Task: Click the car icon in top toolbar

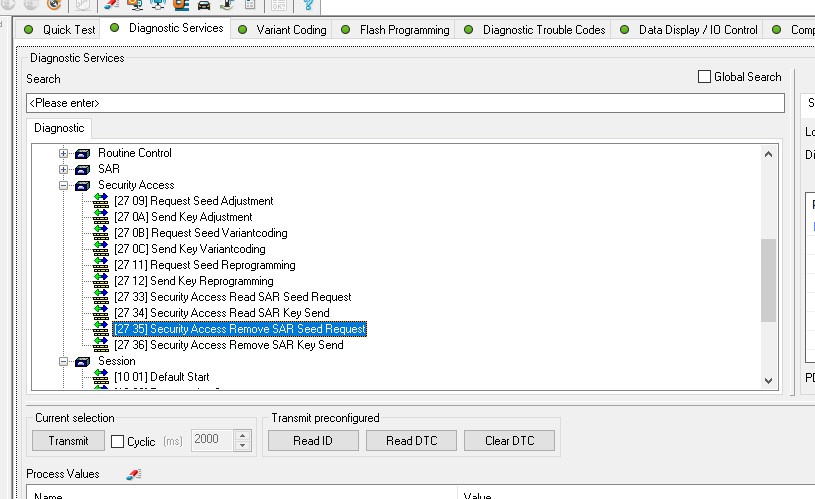Action: click(203, 5)
